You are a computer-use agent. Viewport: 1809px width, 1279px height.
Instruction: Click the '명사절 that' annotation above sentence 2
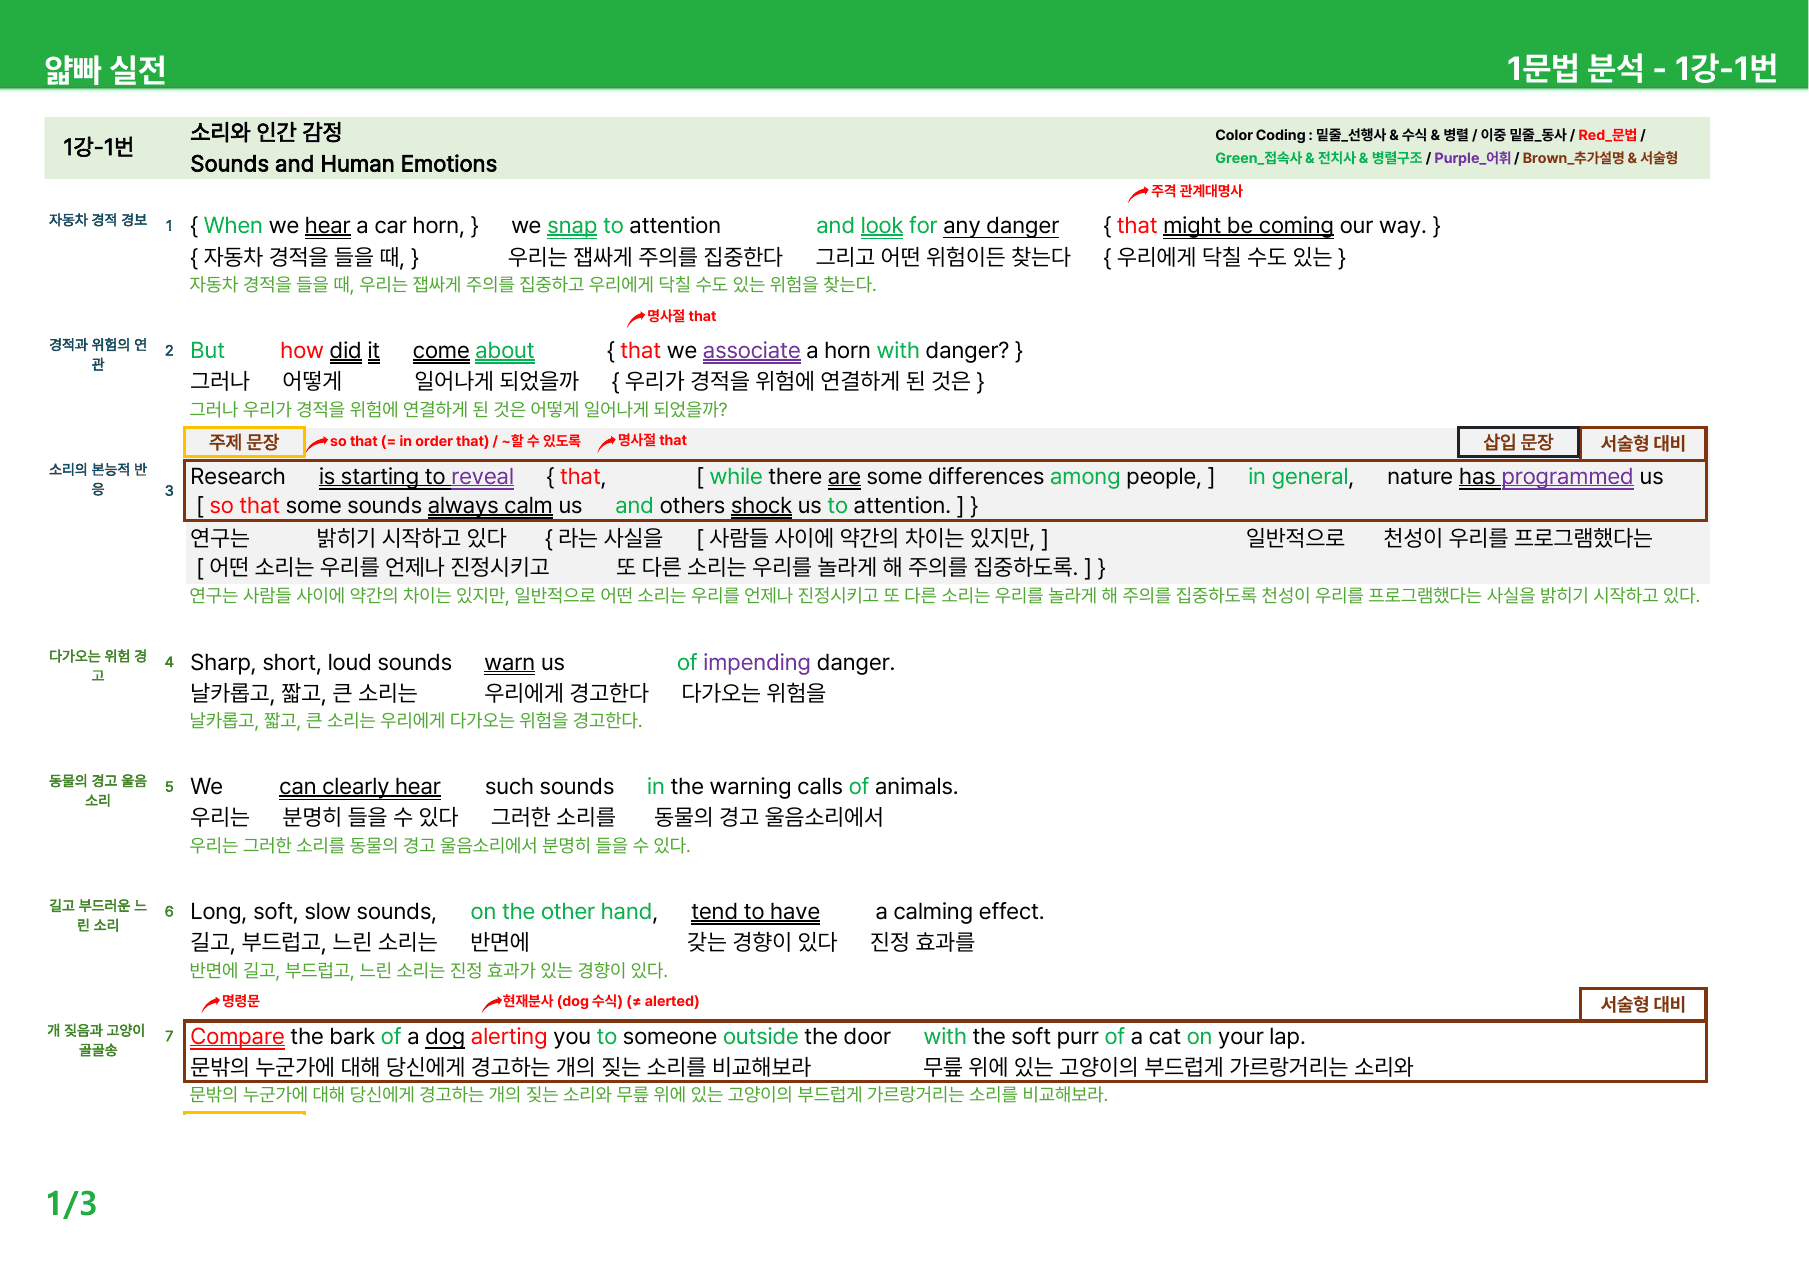pyautogui.click(x=681, y=316)
